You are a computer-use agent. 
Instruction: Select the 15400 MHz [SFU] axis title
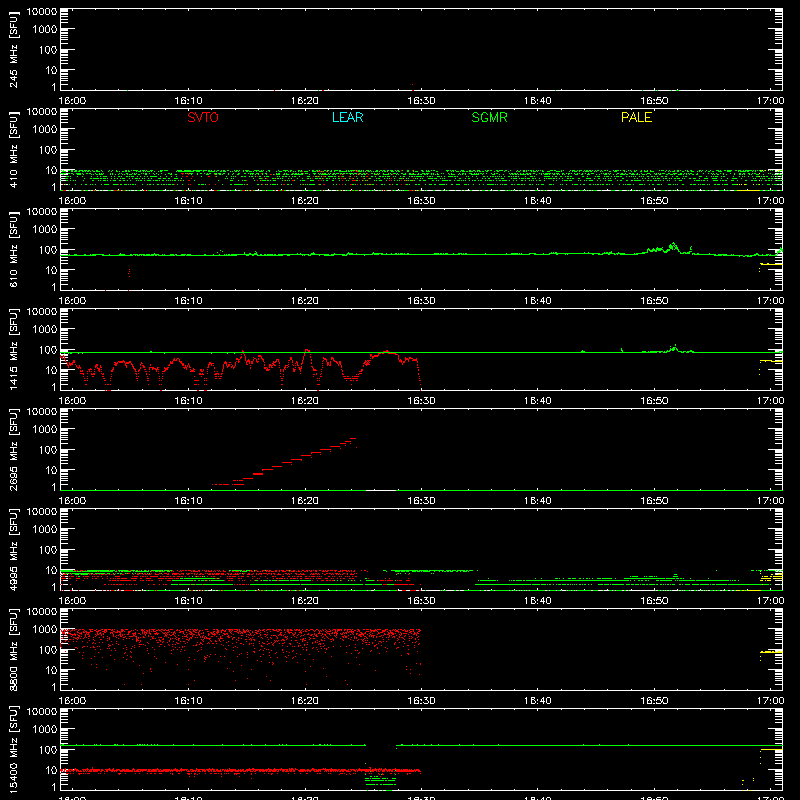[x=13, y=749]
